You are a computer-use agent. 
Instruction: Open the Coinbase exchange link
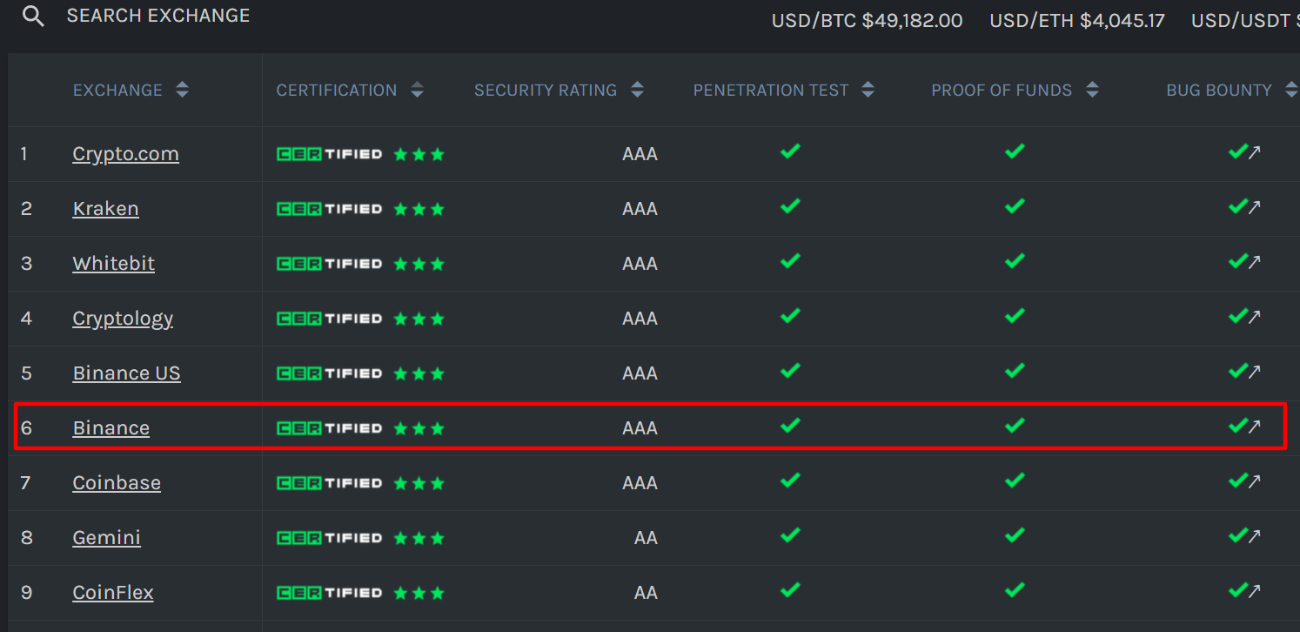(116, 483)
